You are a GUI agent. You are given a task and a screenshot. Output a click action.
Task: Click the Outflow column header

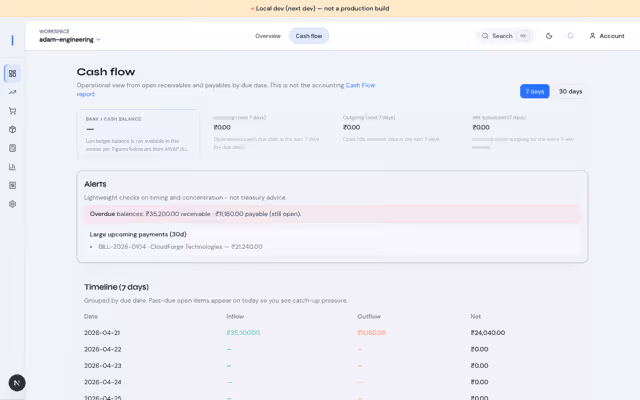pos(369,316)
